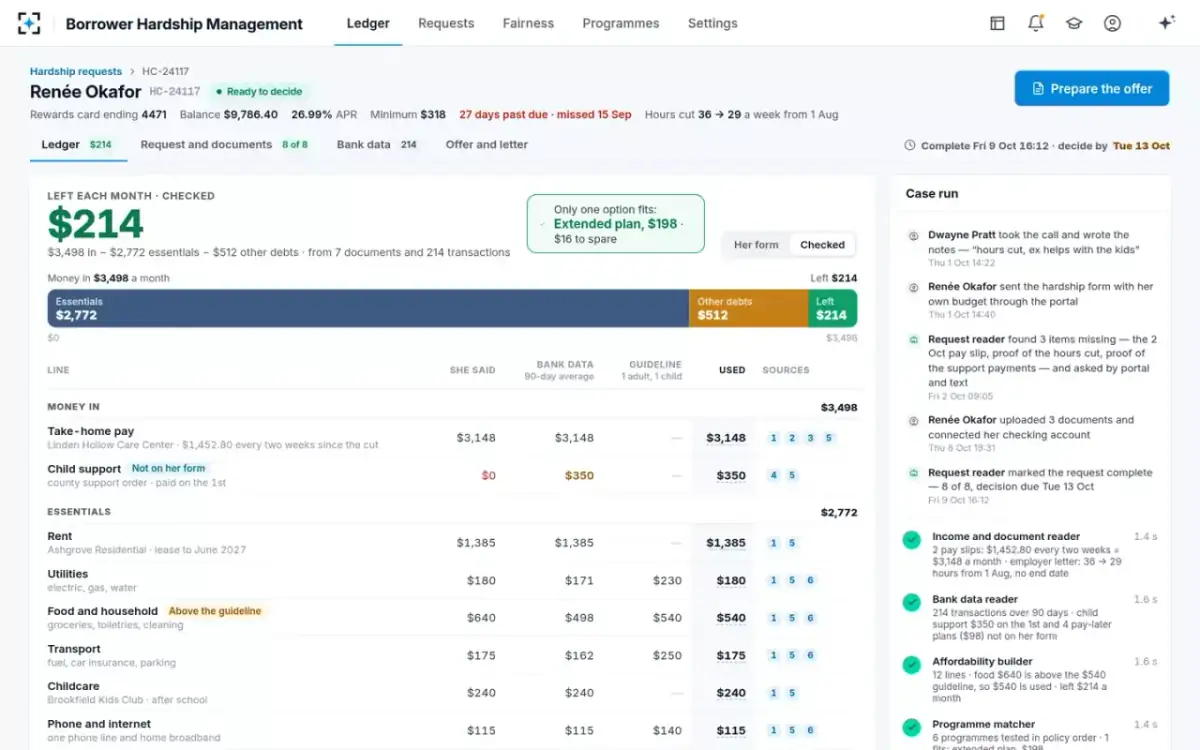This screenshot has width=1200, height=750.
Task: Open the Requests top navigation tab
Action: click(446, 23)
